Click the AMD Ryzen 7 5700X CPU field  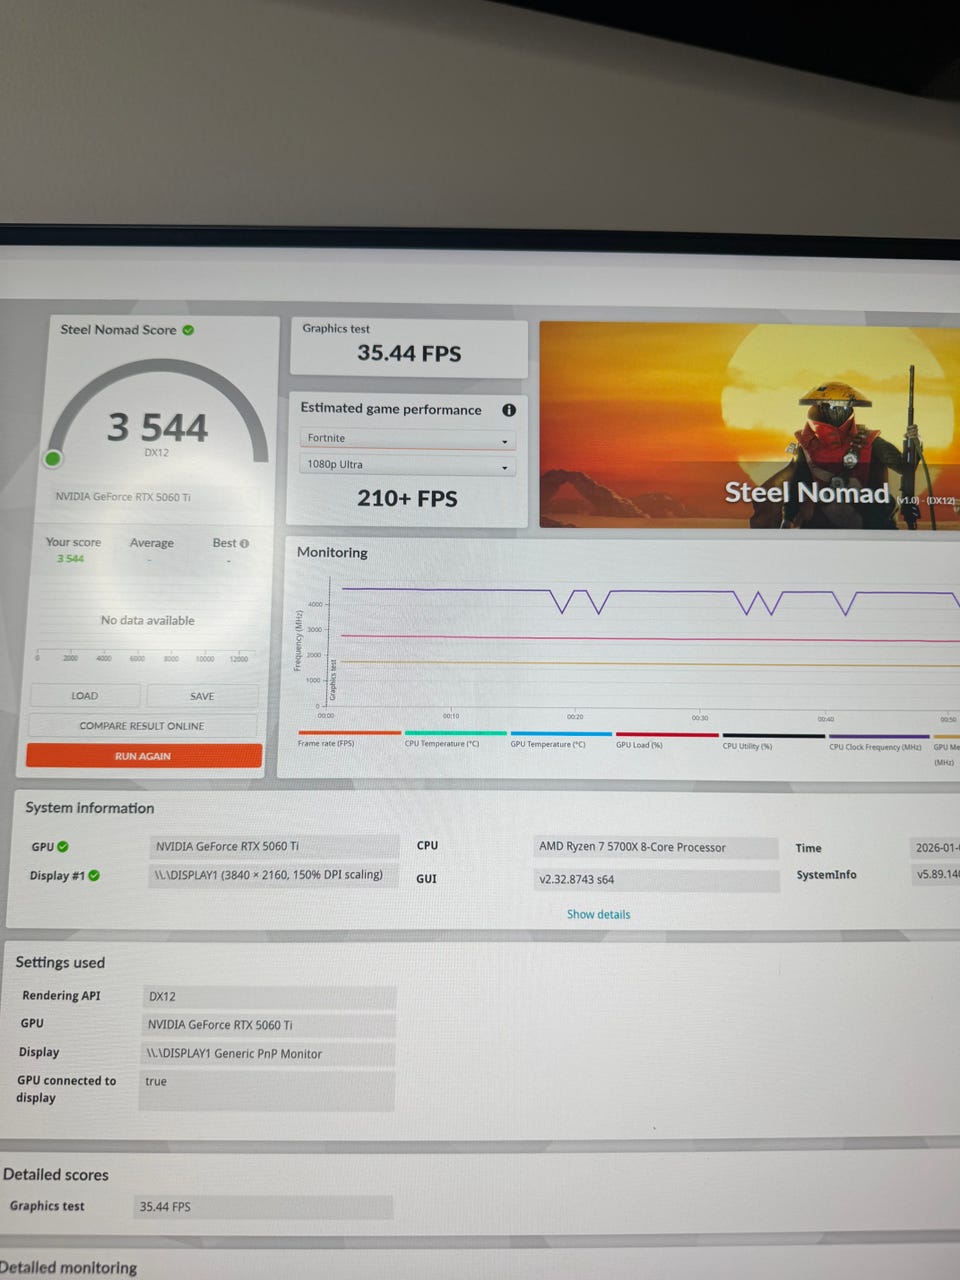655,847
